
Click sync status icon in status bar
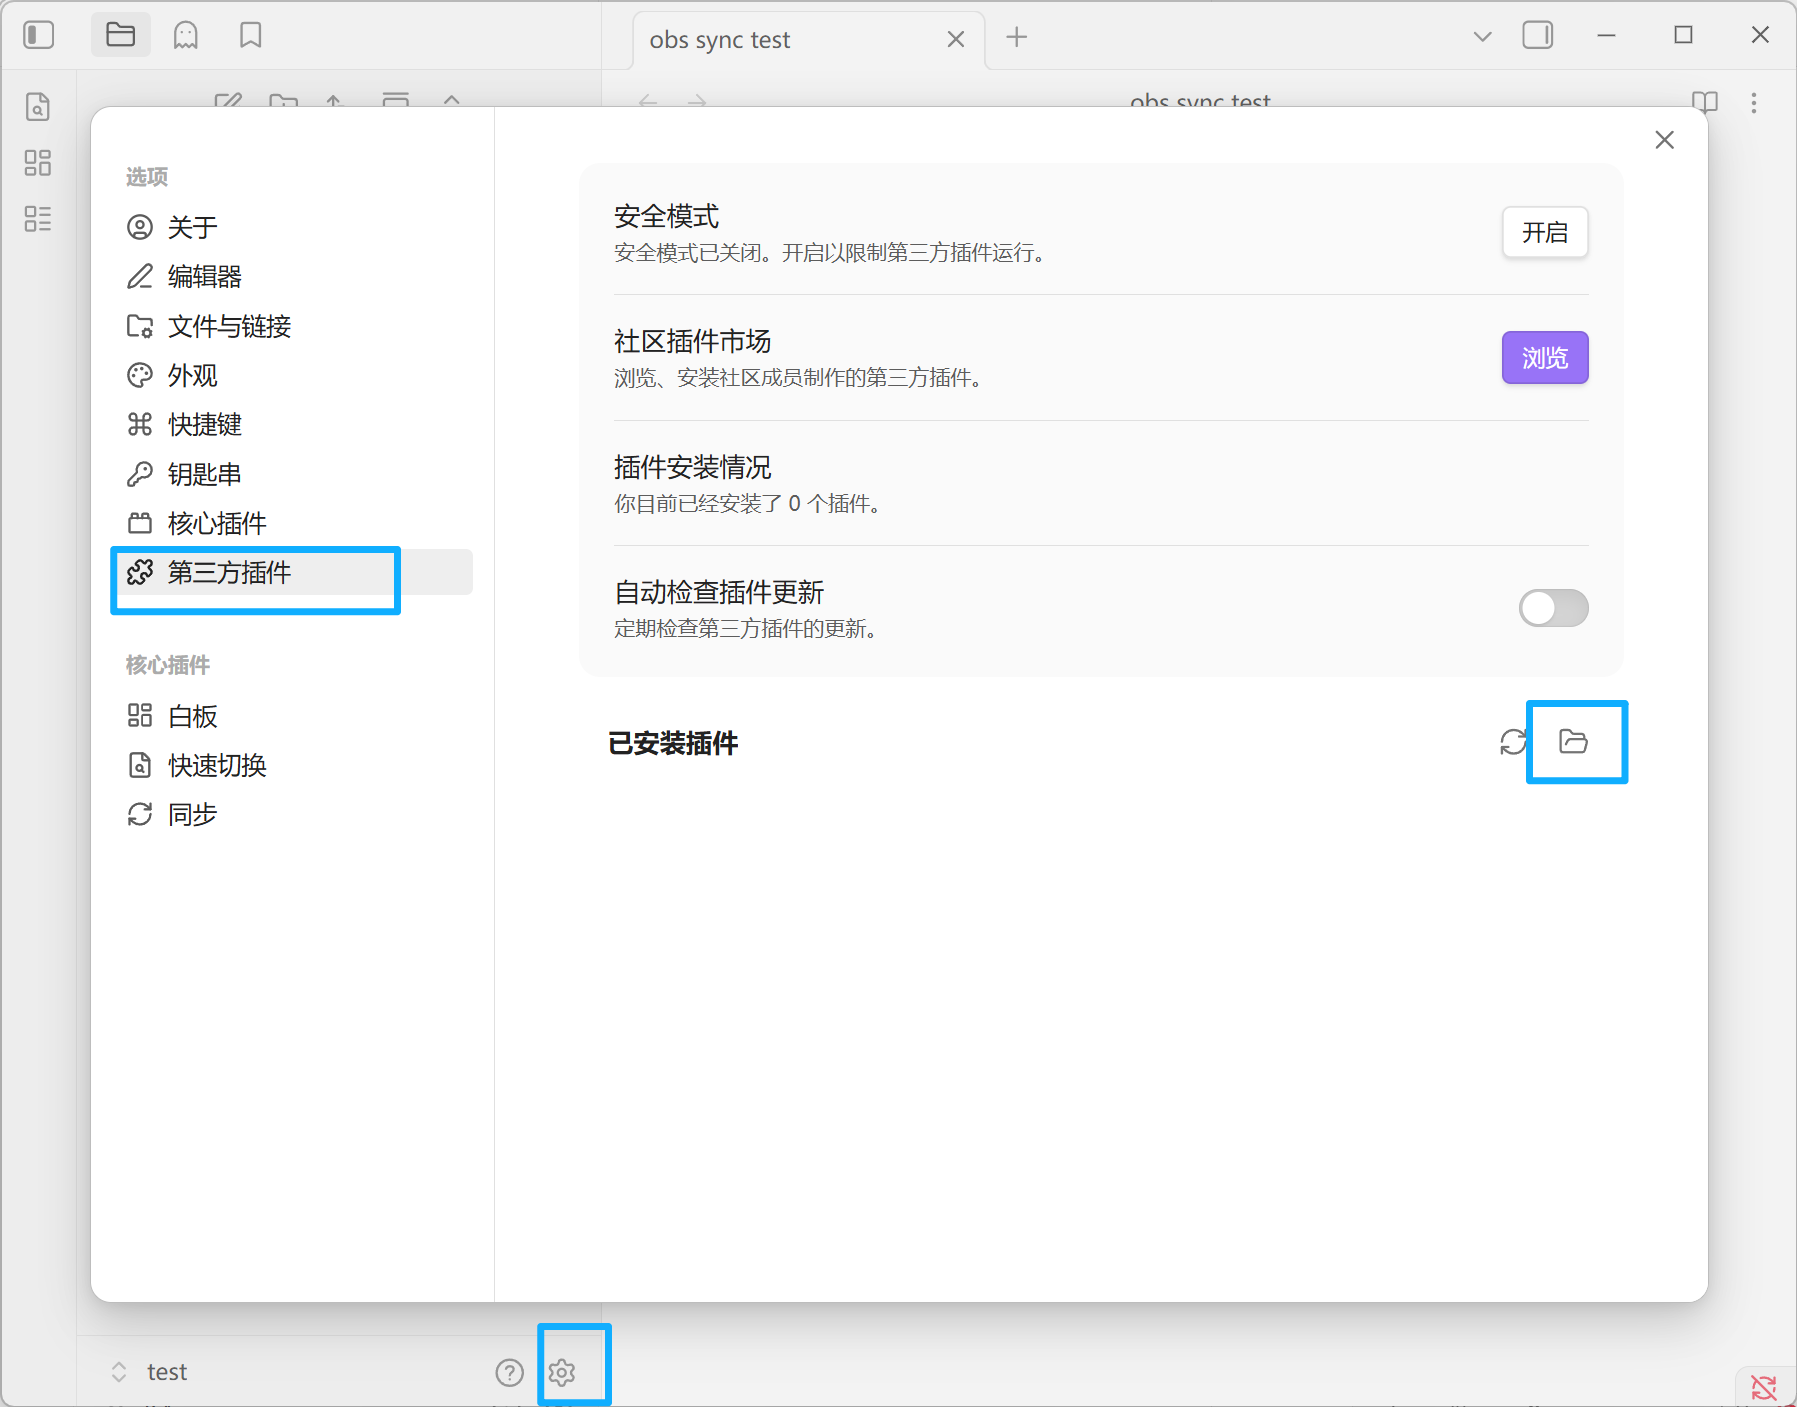coord(1764,1387)
